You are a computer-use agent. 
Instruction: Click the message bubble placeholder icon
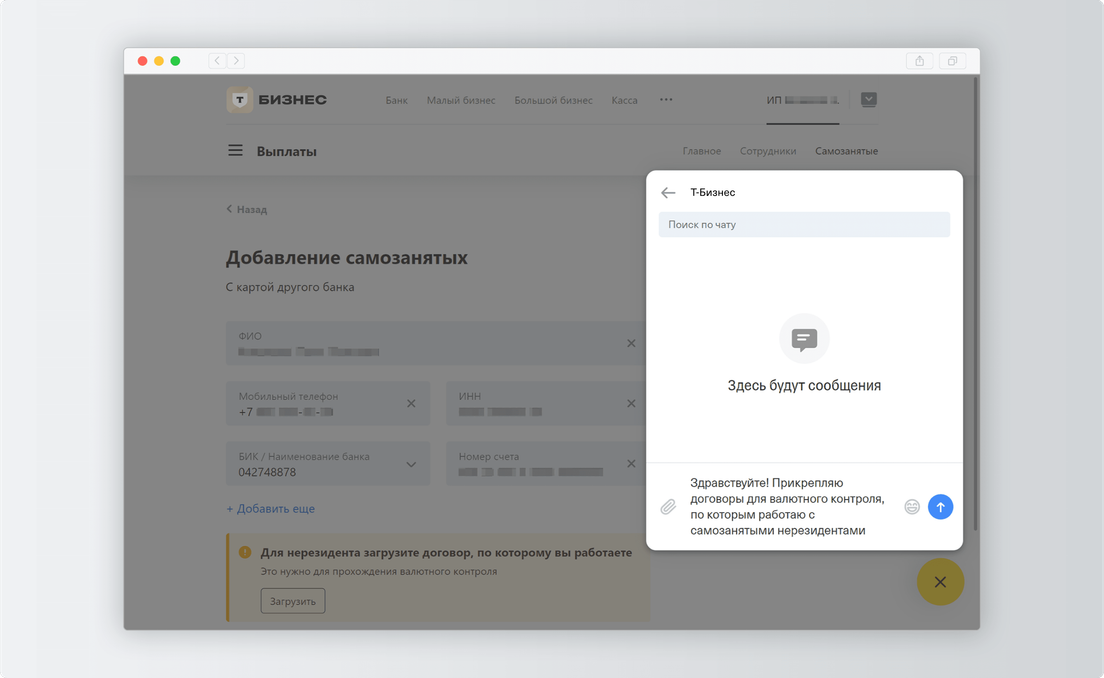pyautogui.click(x=804, y=339)
